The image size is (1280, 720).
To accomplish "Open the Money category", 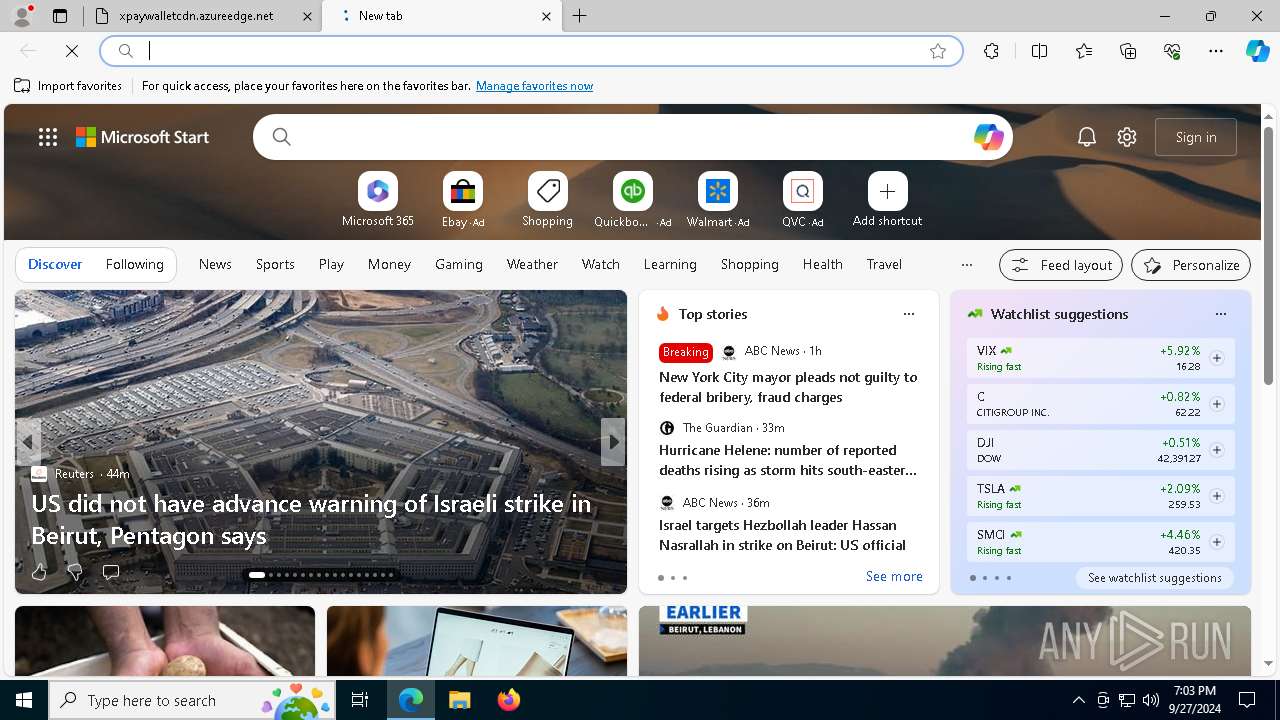I will point(389,264).
